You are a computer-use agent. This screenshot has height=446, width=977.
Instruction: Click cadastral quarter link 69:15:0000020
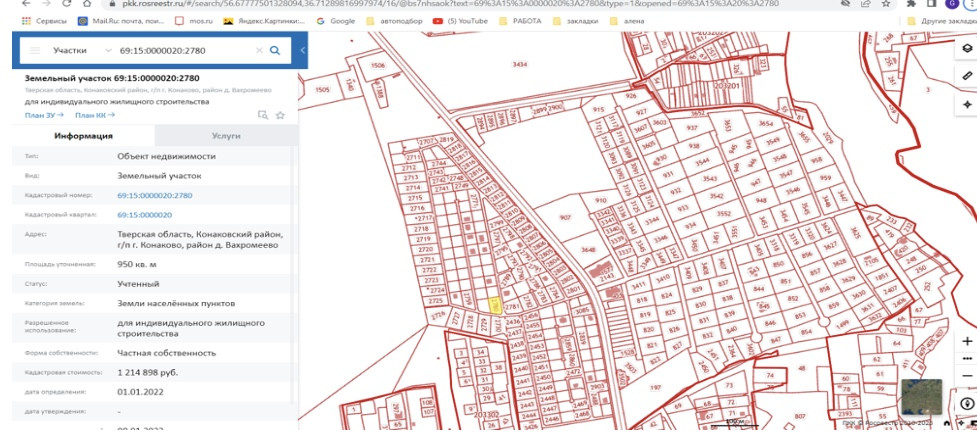point(145,215)
